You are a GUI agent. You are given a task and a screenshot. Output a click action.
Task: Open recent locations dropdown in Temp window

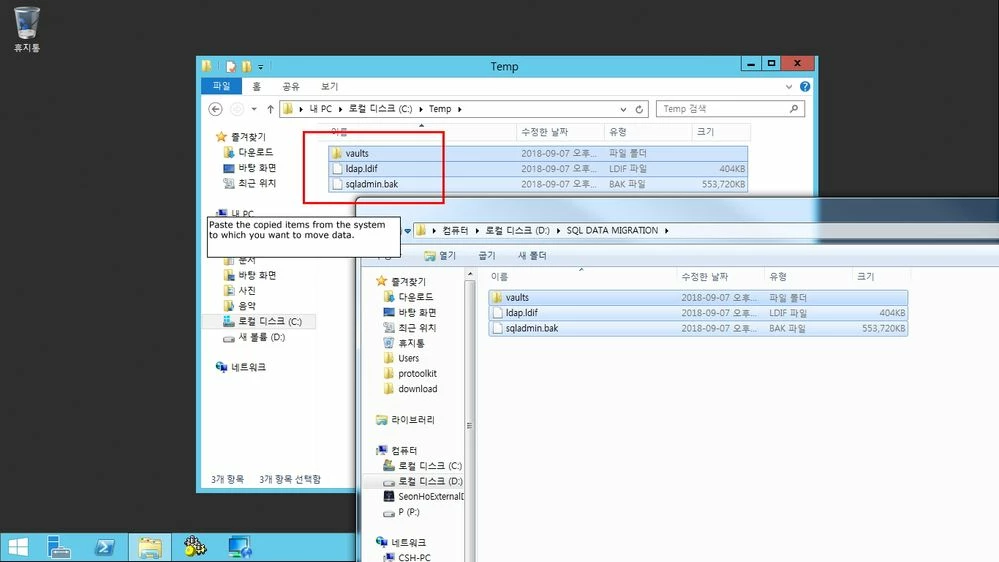[x=254, y=109]
